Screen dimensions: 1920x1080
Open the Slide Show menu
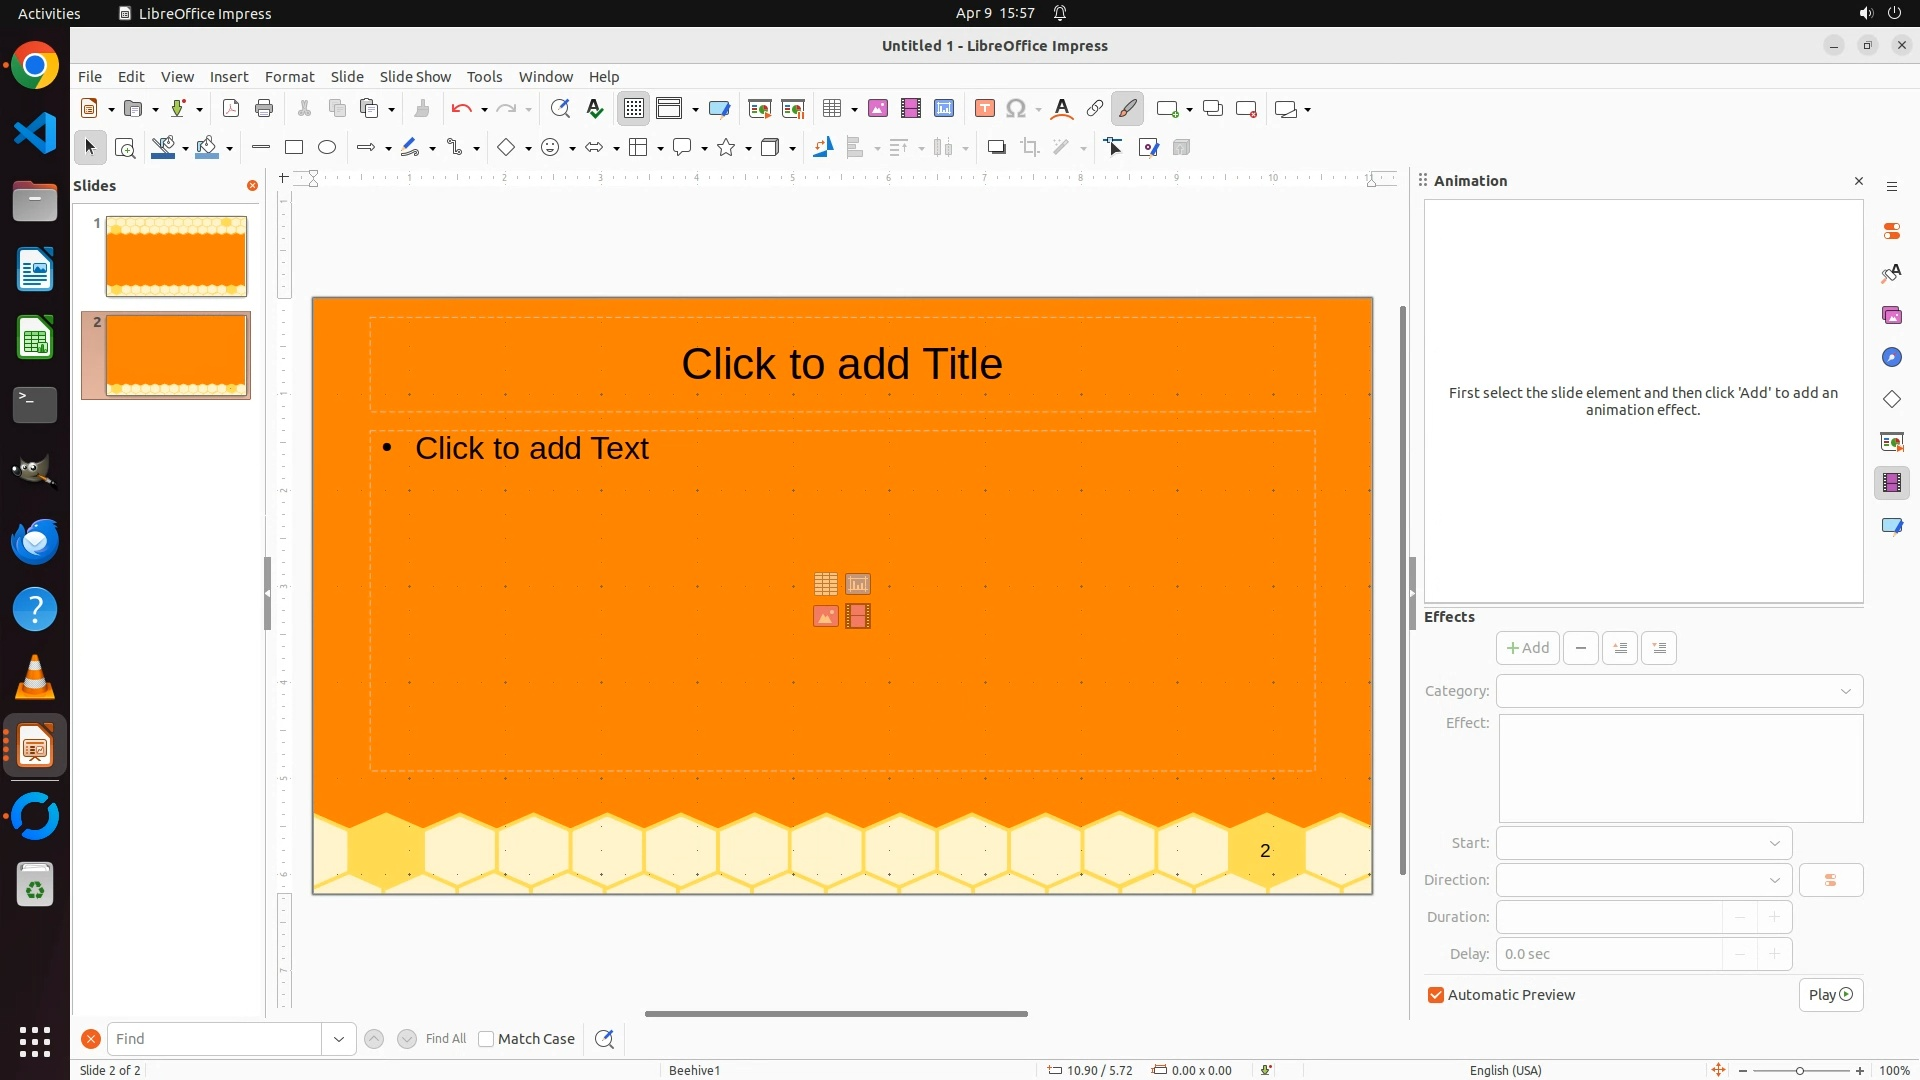pos(415,77)
